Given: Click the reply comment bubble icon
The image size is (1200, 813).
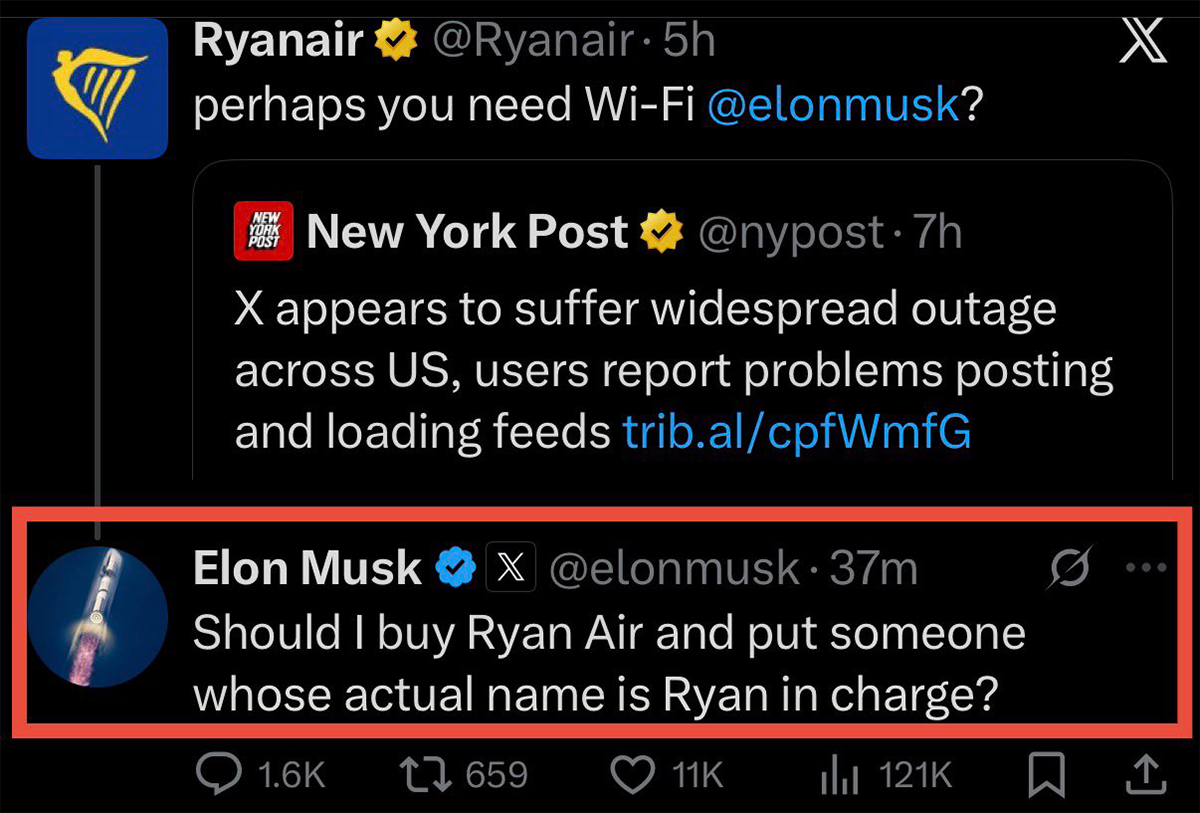Looking at the screenshot, I should tap(213, 774).
